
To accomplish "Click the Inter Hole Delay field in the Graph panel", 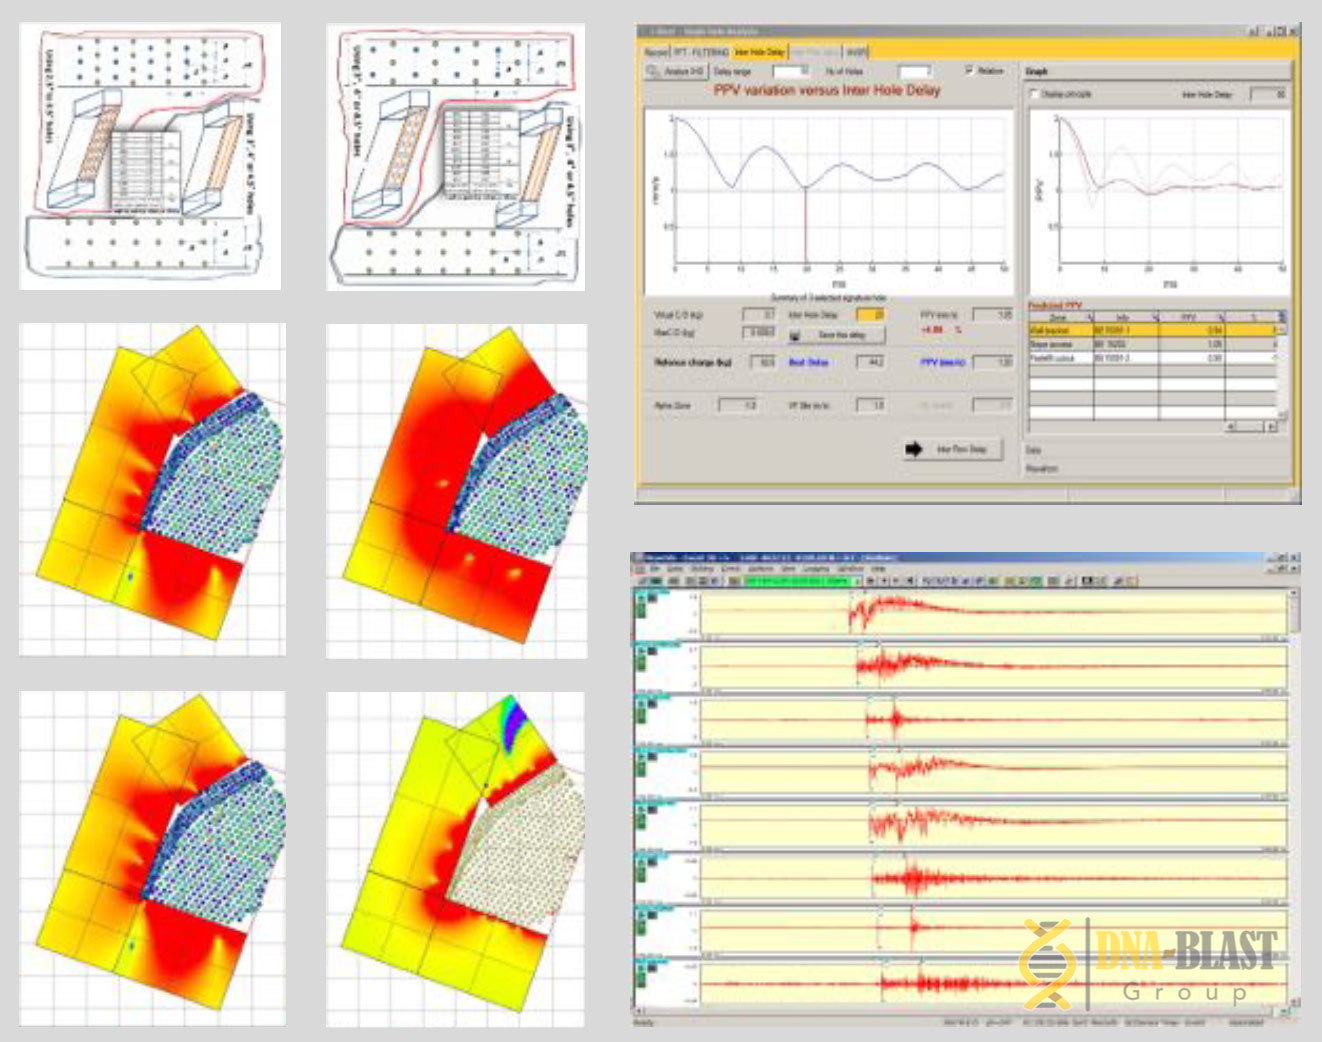I will (1267, 94).
